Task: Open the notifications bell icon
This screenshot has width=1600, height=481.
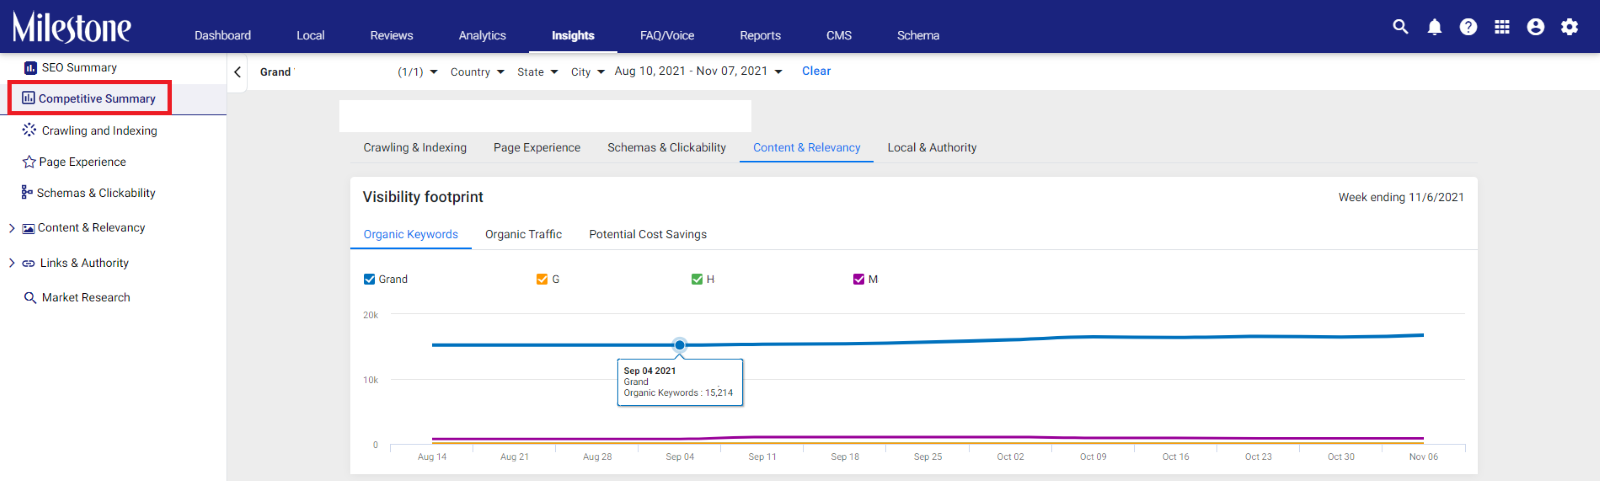Action: (1434, 27)
